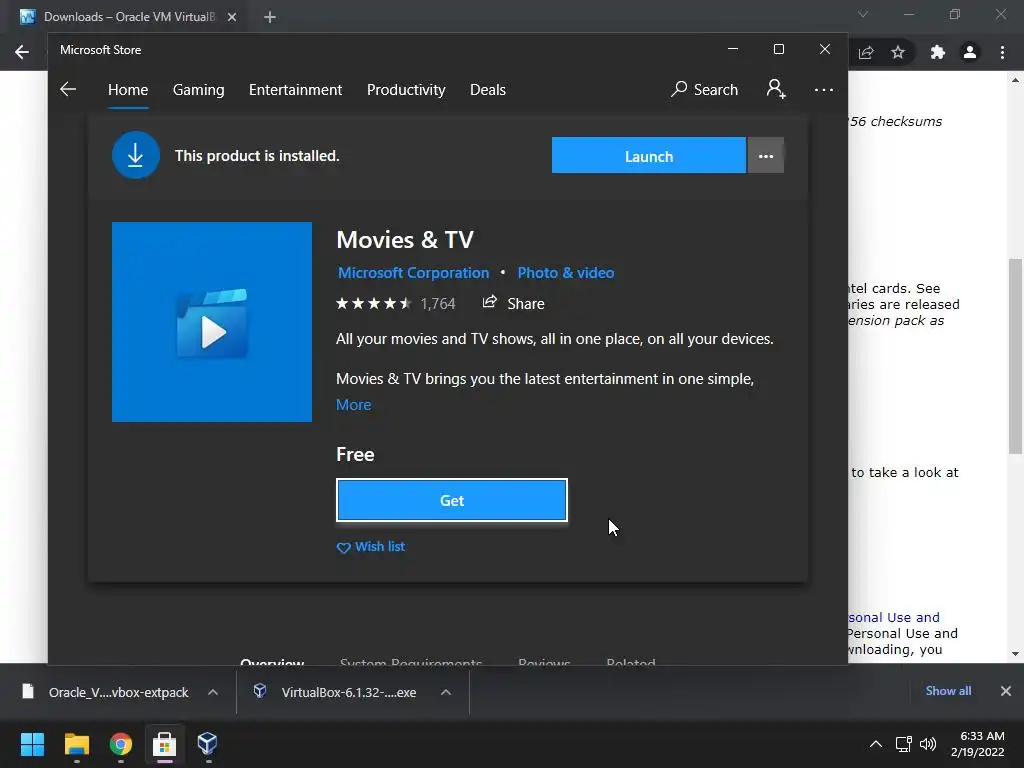
Task: Open the Chrome profile icon
Action: [x=970, y=52]
